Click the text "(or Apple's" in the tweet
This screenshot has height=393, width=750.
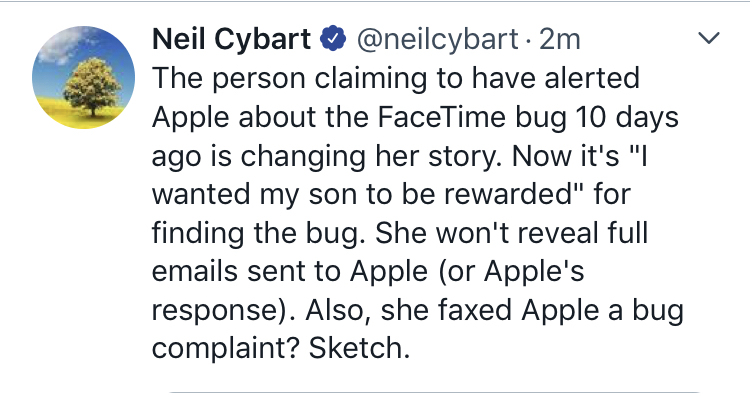(511, 272)
